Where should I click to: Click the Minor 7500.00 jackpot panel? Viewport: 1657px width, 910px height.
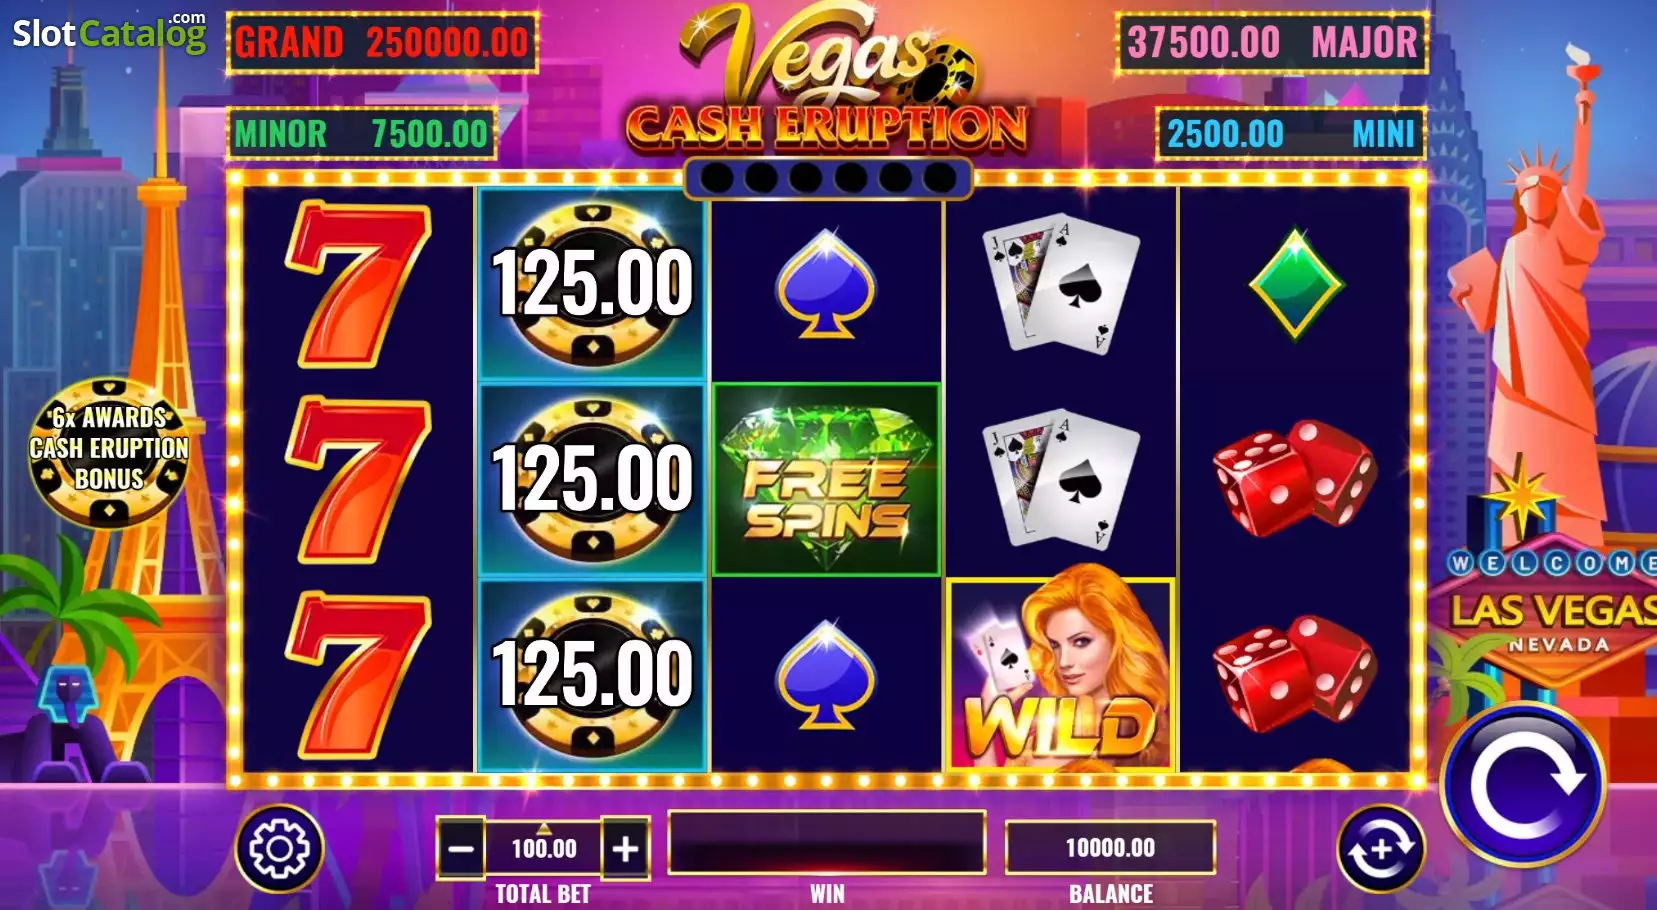pos(361,133)
